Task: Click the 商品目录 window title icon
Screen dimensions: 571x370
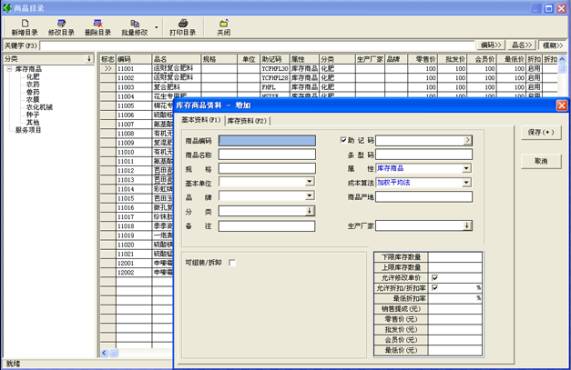Action: pos(7,8)
